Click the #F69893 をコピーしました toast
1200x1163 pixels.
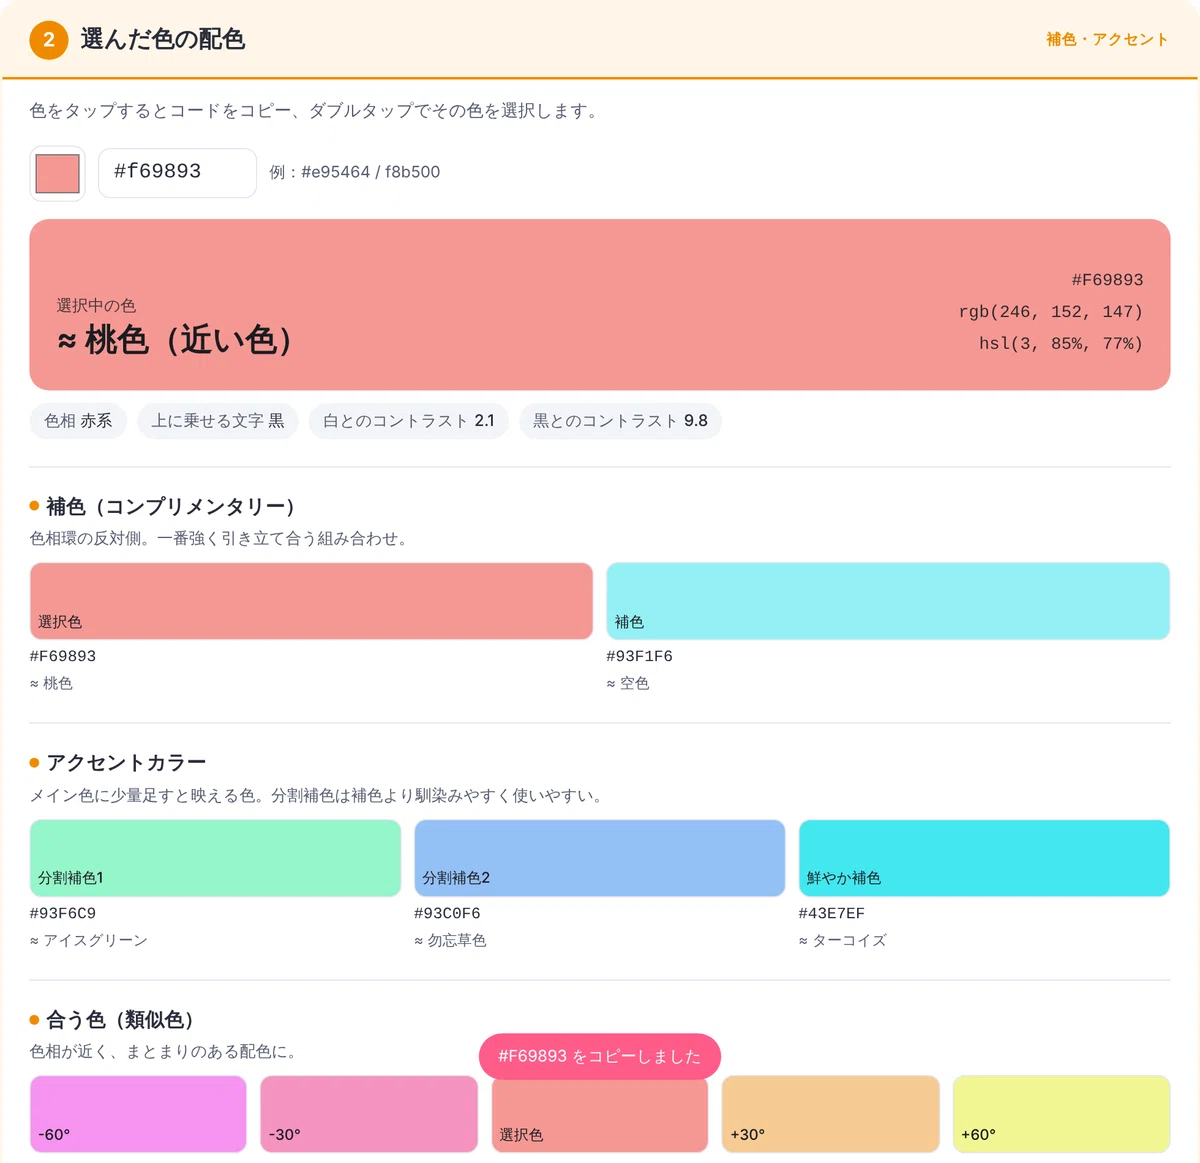600,1056
